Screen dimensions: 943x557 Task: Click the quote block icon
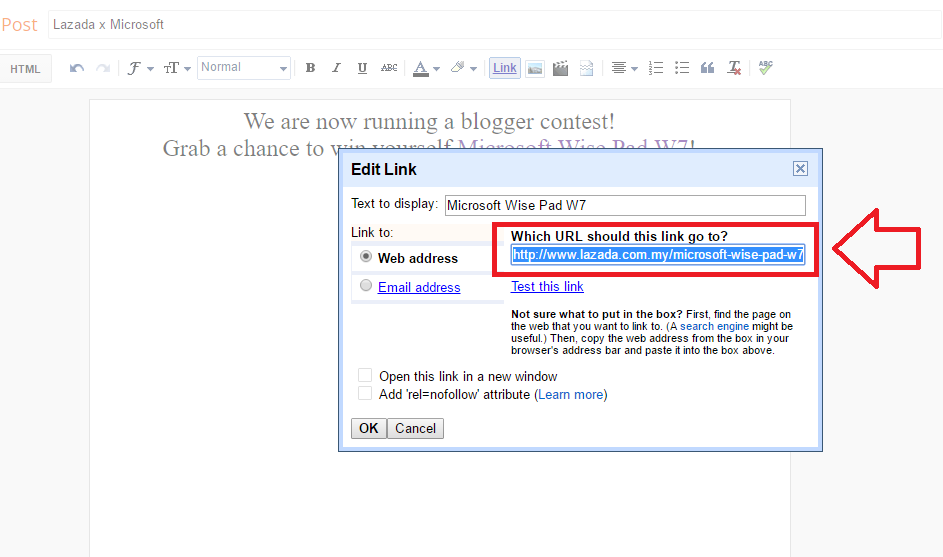pos(708,68)
